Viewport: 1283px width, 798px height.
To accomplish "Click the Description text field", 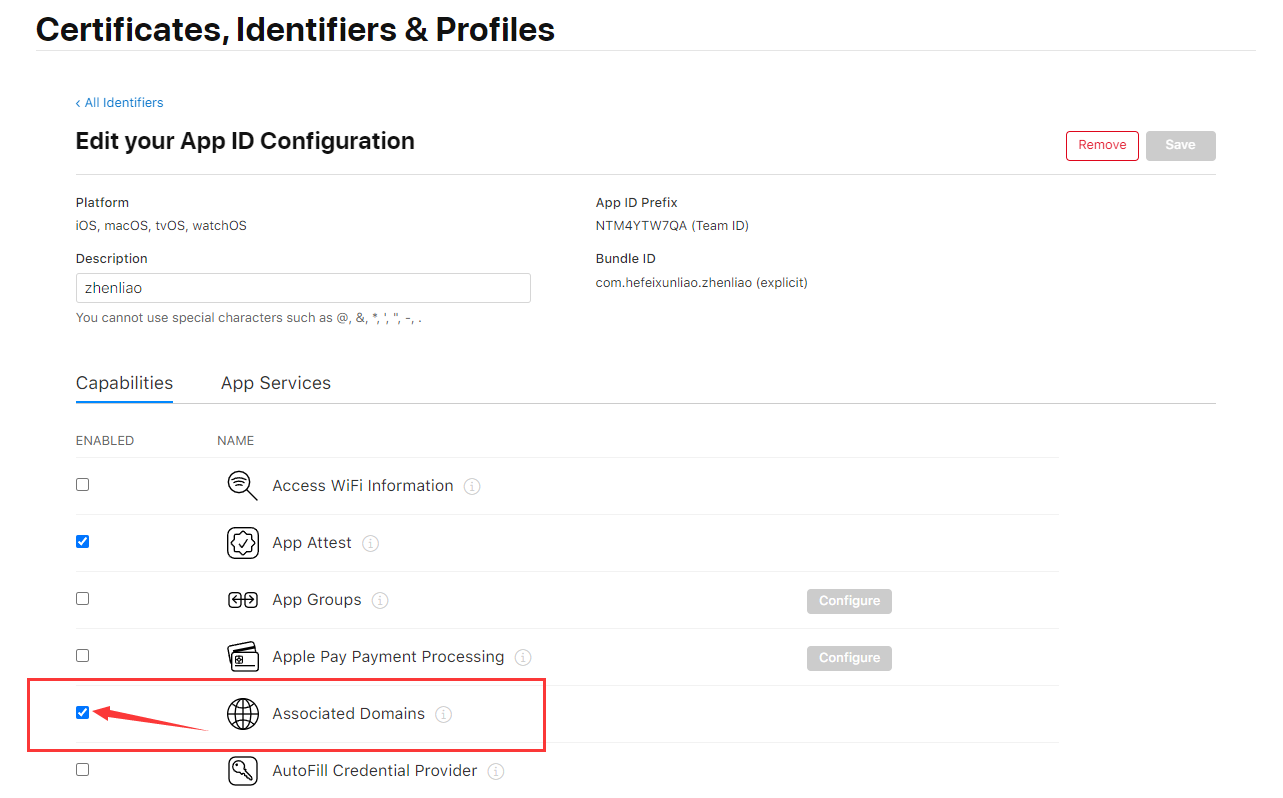I will tap(302, 288).
